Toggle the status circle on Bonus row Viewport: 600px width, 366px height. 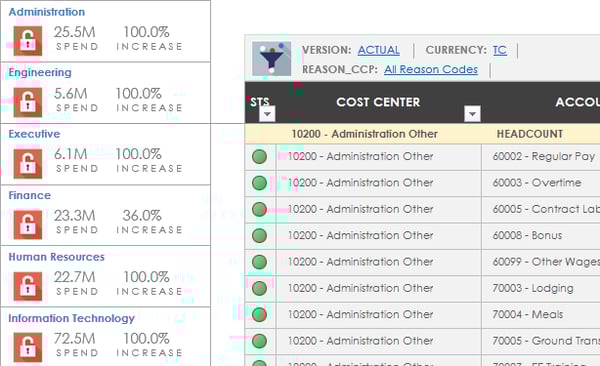coord(259,235)
